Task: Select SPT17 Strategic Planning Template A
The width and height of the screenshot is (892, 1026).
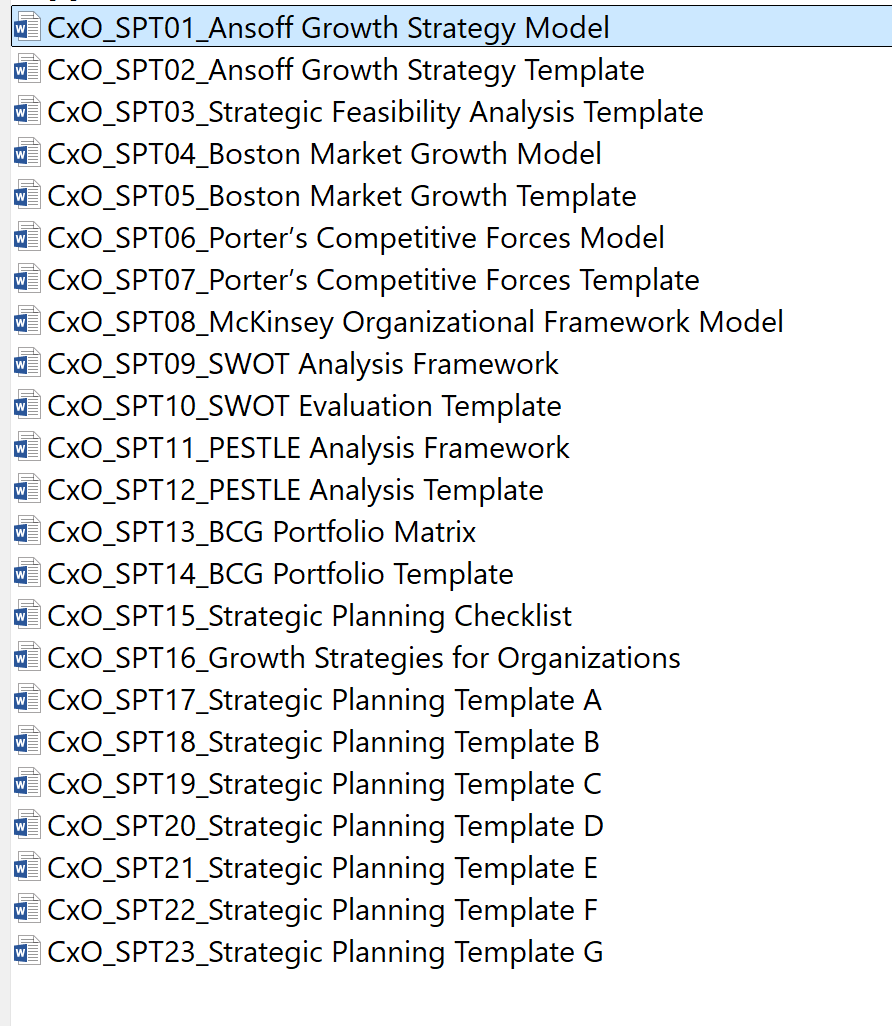Action: pos(324,700)
